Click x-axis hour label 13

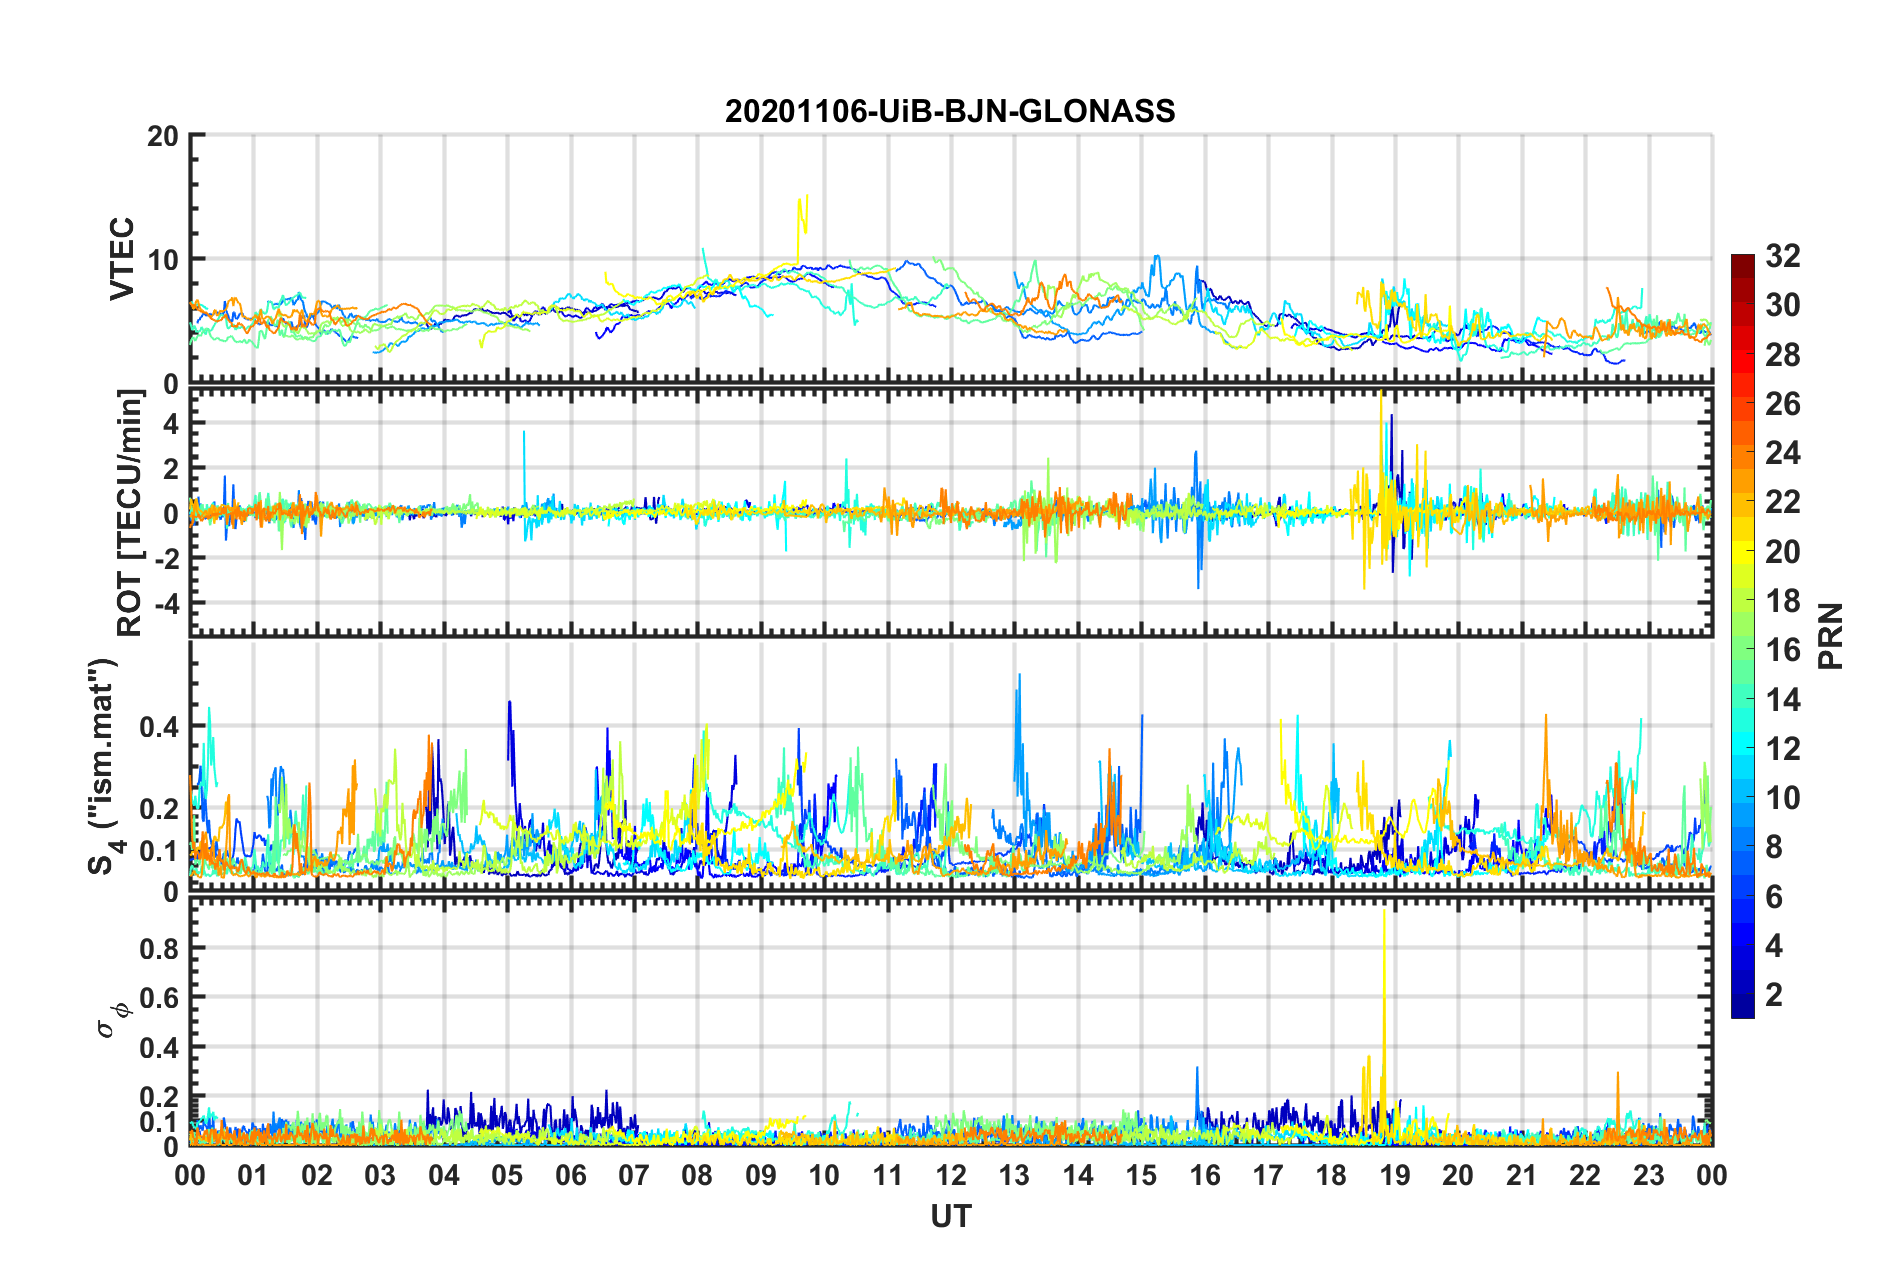coord(1014,1175)
